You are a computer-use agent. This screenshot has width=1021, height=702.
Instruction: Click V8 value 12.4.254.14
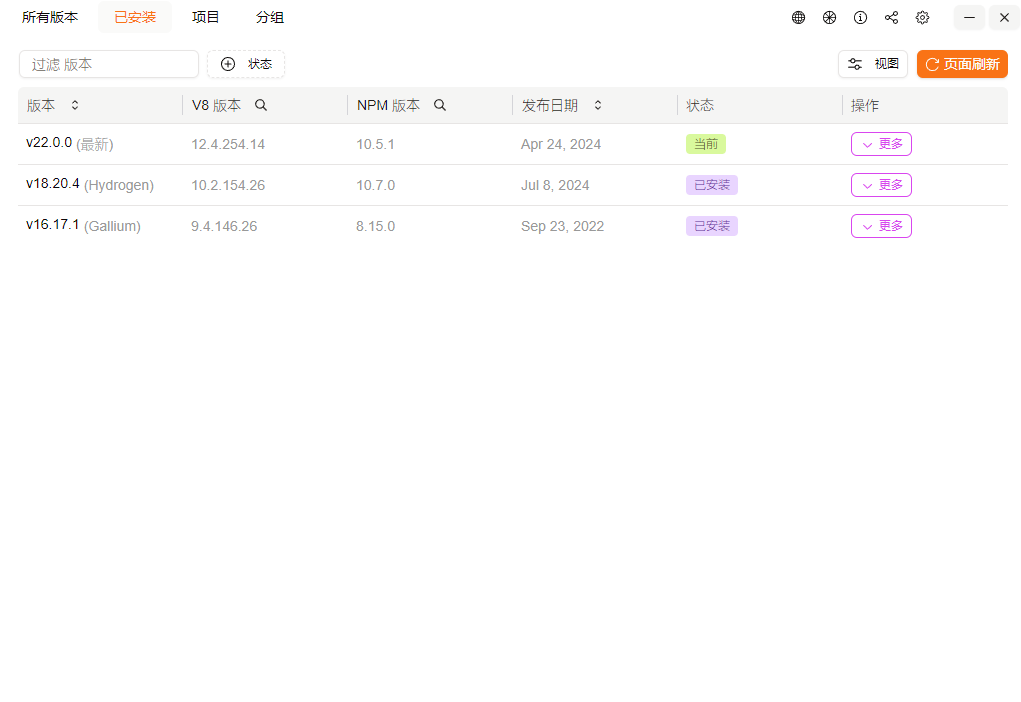click(228, 145)
